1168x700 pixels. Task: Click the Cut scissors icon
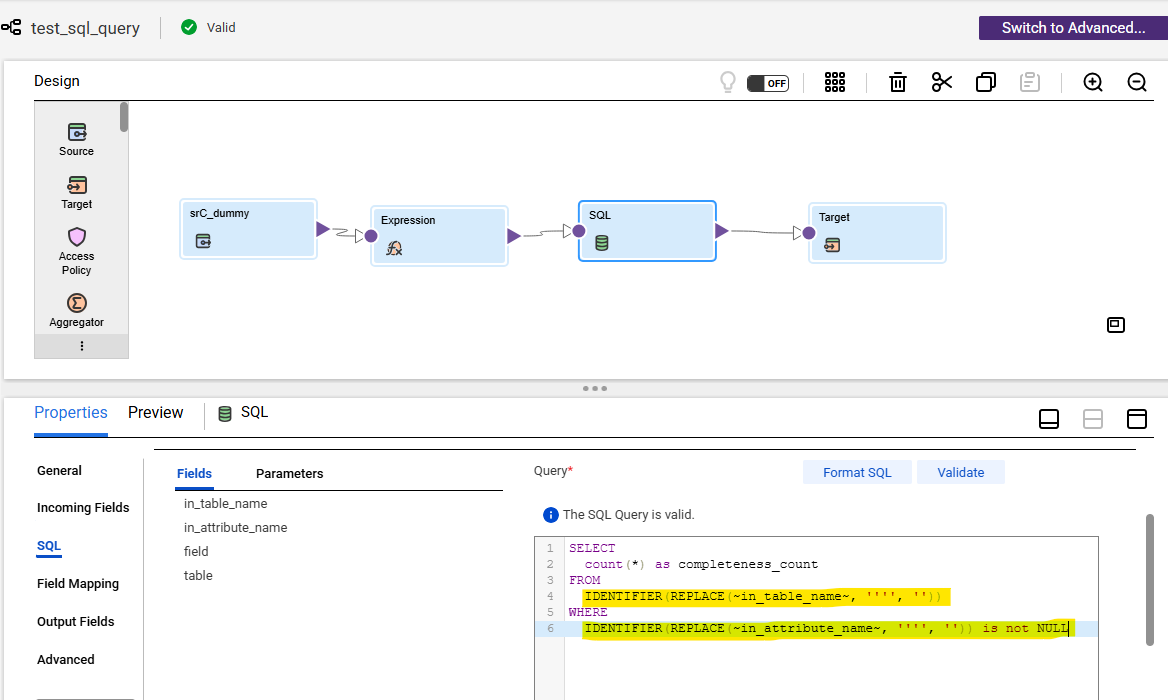pos(942,83)
